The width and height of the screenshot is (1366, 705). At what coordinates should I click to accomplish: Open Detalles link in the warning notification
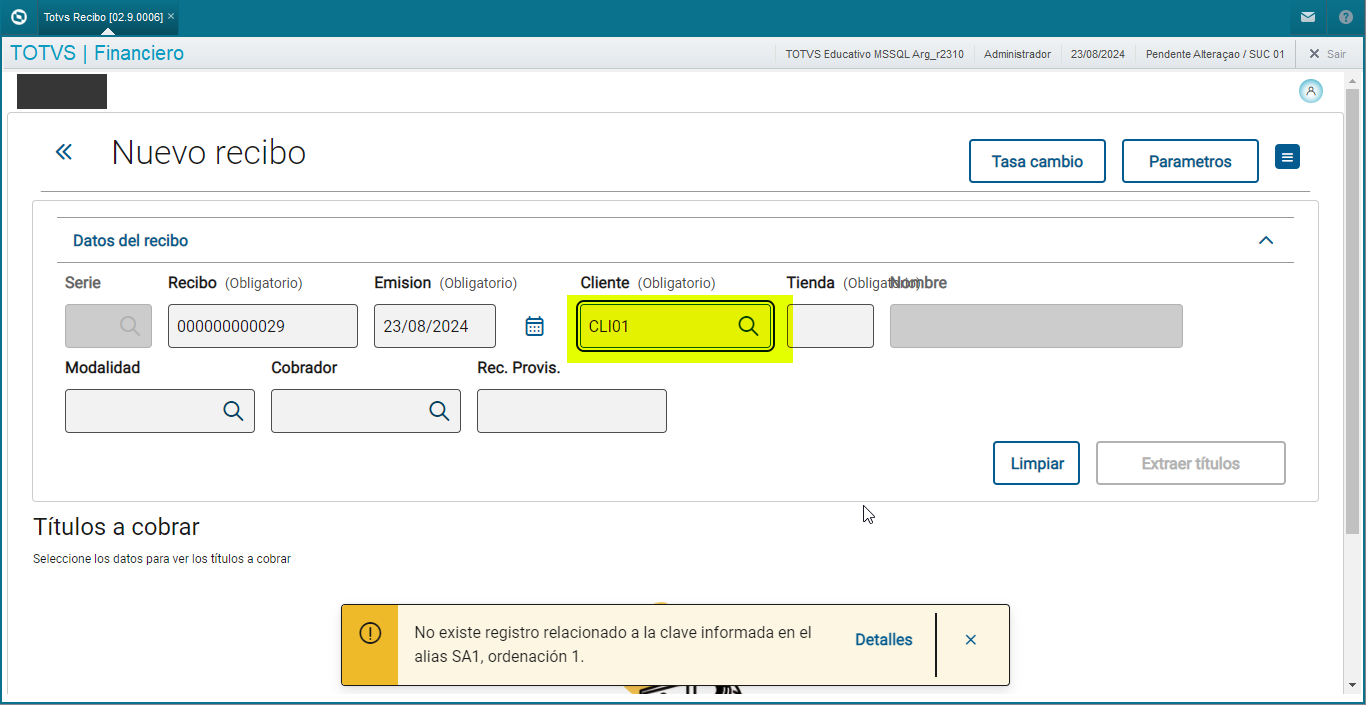(884, 640)
